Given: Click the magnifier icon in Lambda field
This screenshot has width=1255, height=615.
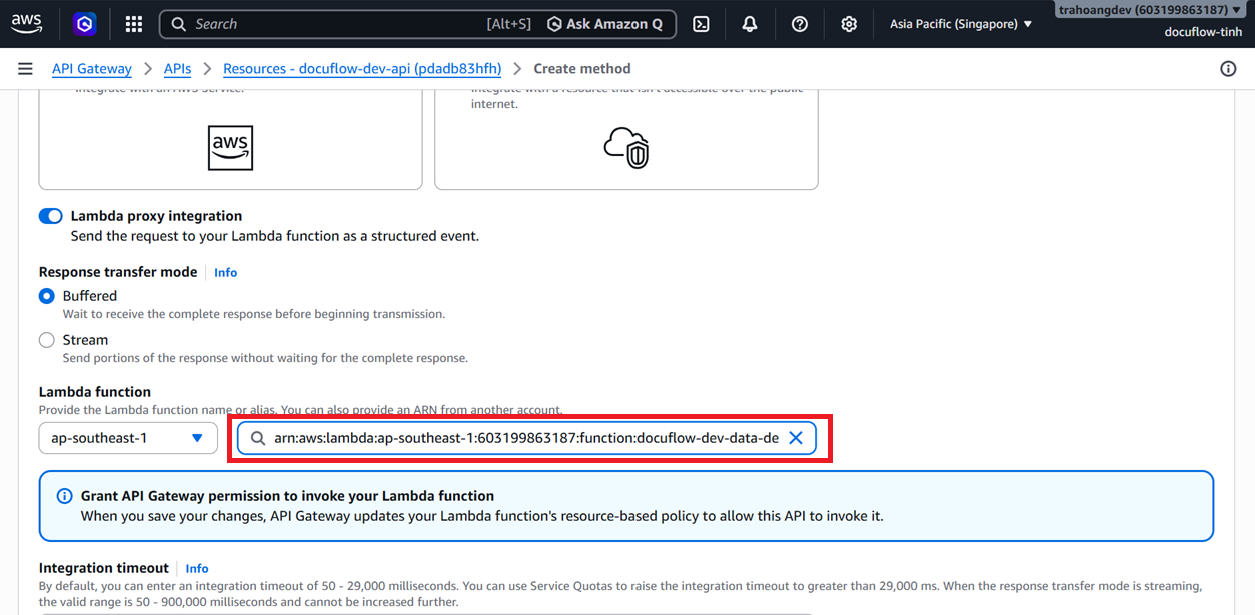Looking at the screenshot, I should point(258,438).
